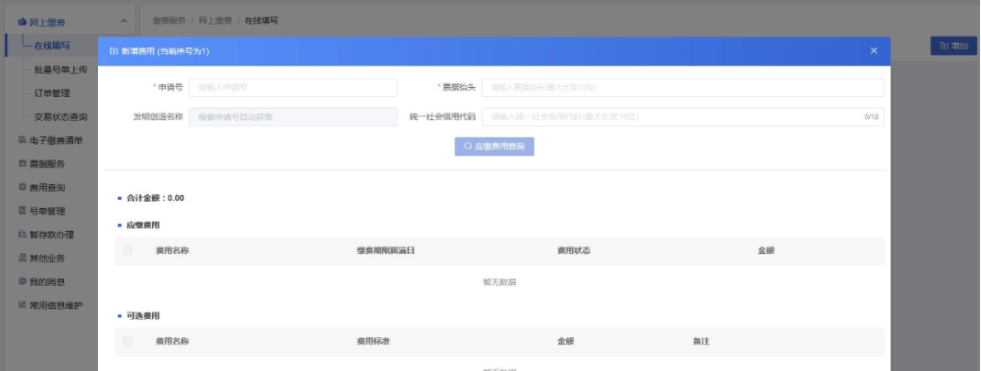Open 批量号单上传 submenu item
Image resolution: width=981 pixels, height=371 pixels.
[61, 69]
